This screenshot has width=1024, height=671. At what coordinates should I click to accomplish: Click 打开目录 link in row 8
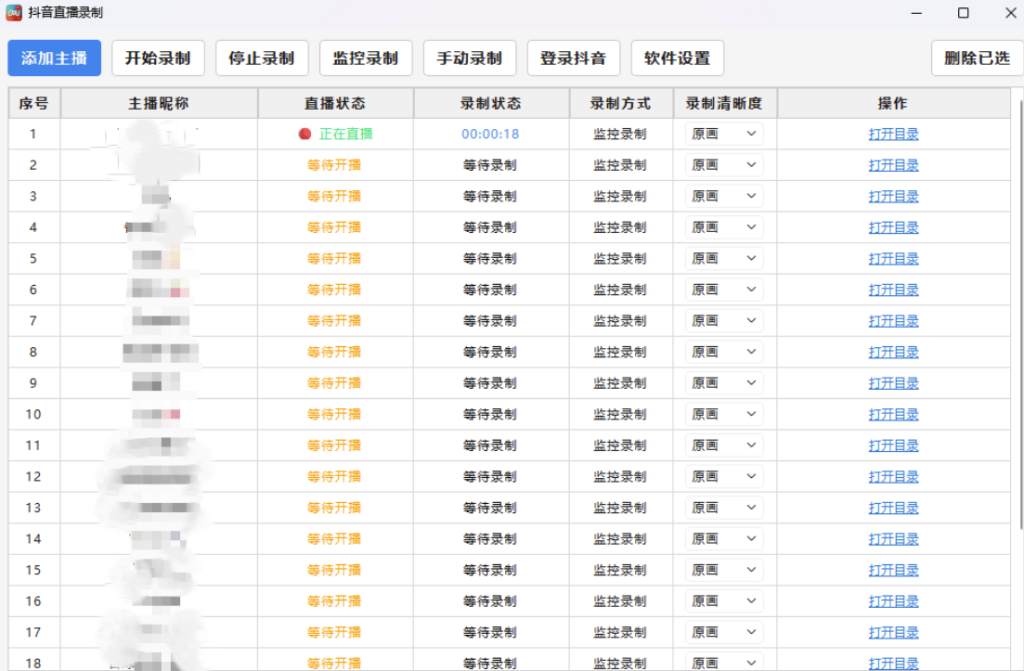click(x=893, y=352)
